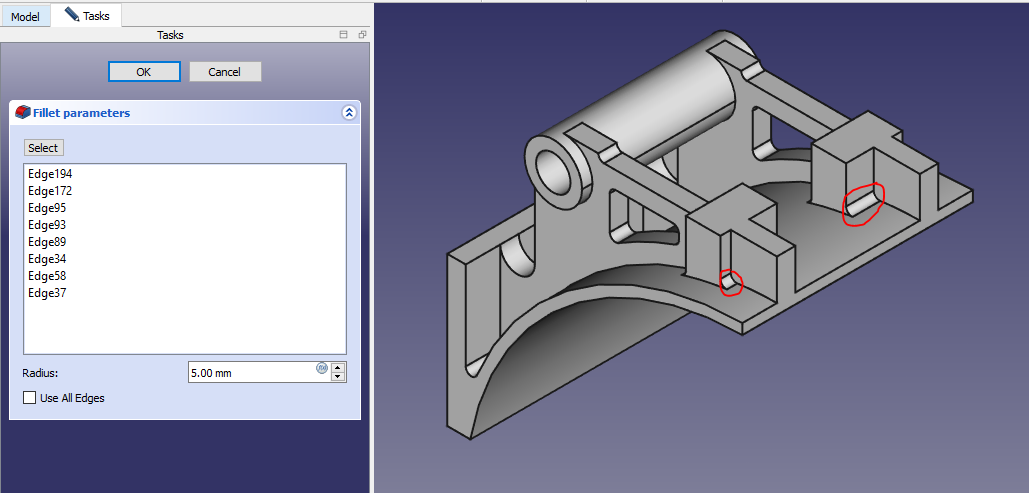Enable the Use All Edges checkbox
The width and height of the screenshot is (1029, 493).
[29, 398]
